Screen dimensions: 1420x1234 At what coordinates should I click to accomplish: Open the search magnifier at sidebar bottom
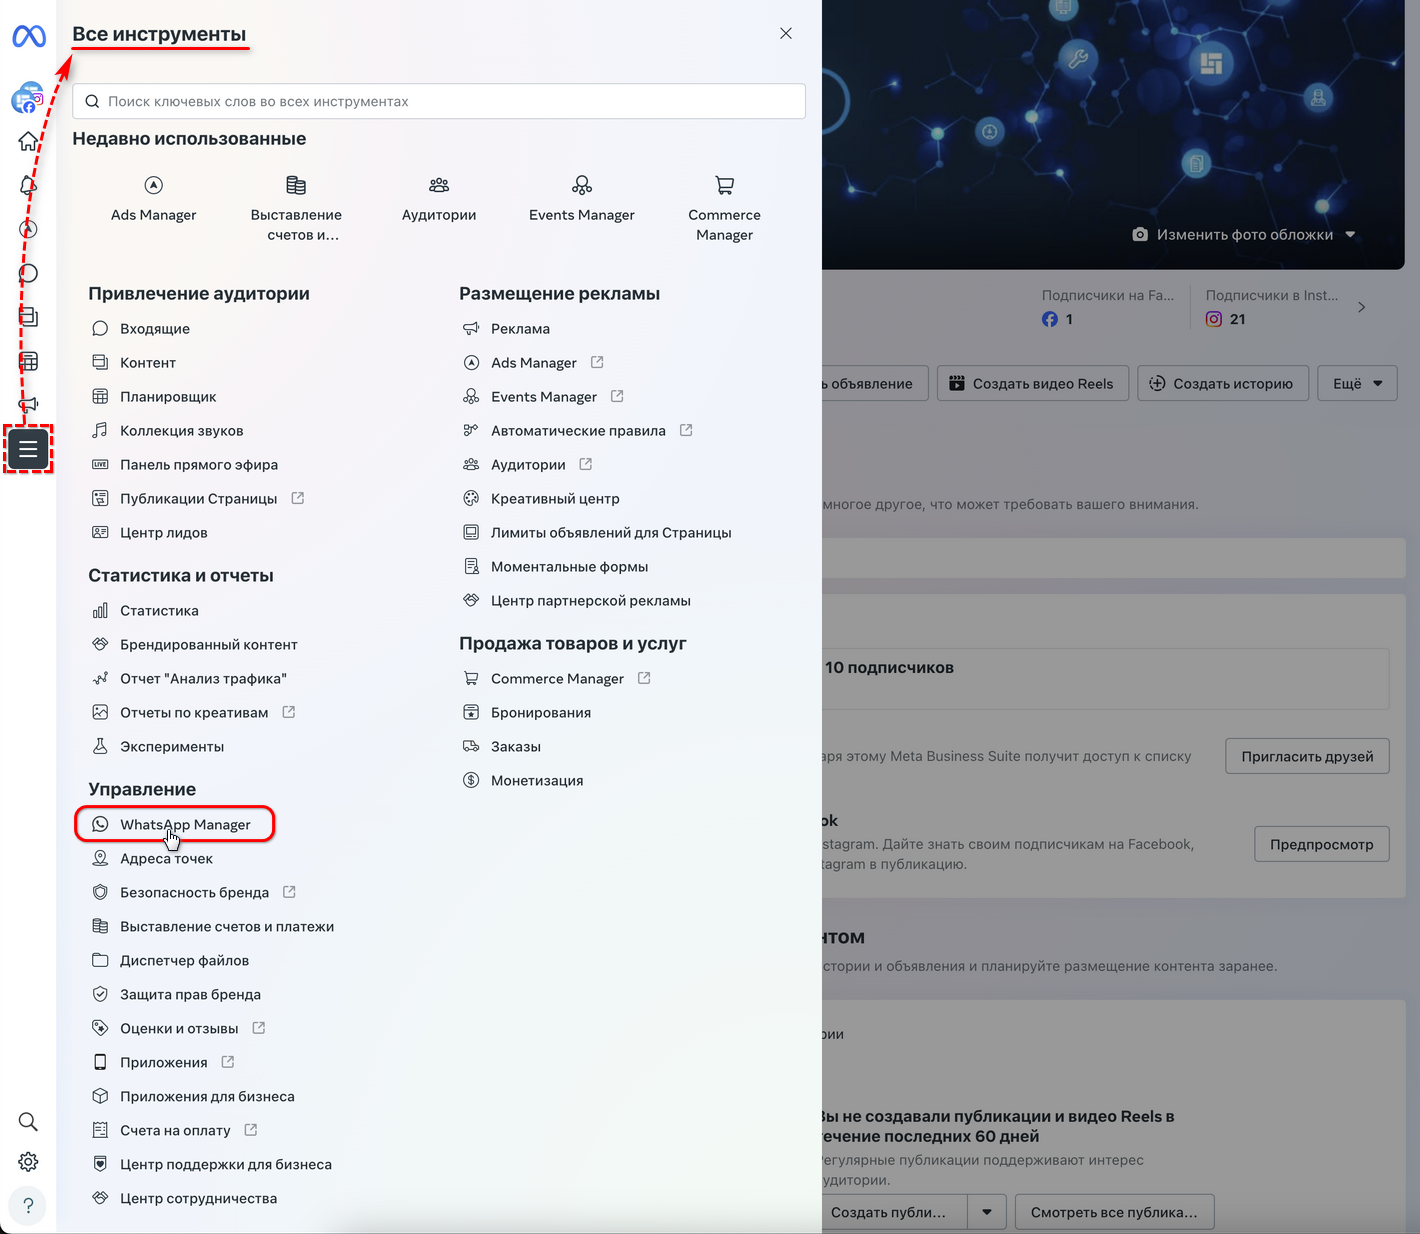28,1121
